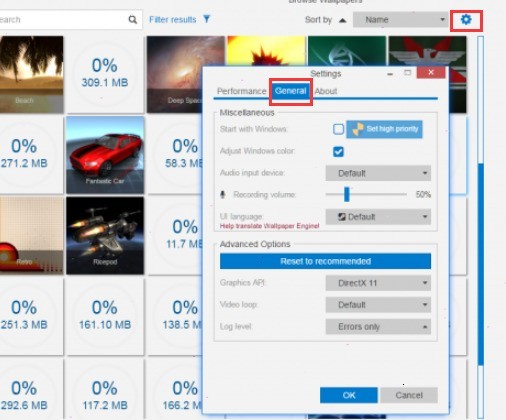Open the About tab

click(x=326, y=91)
